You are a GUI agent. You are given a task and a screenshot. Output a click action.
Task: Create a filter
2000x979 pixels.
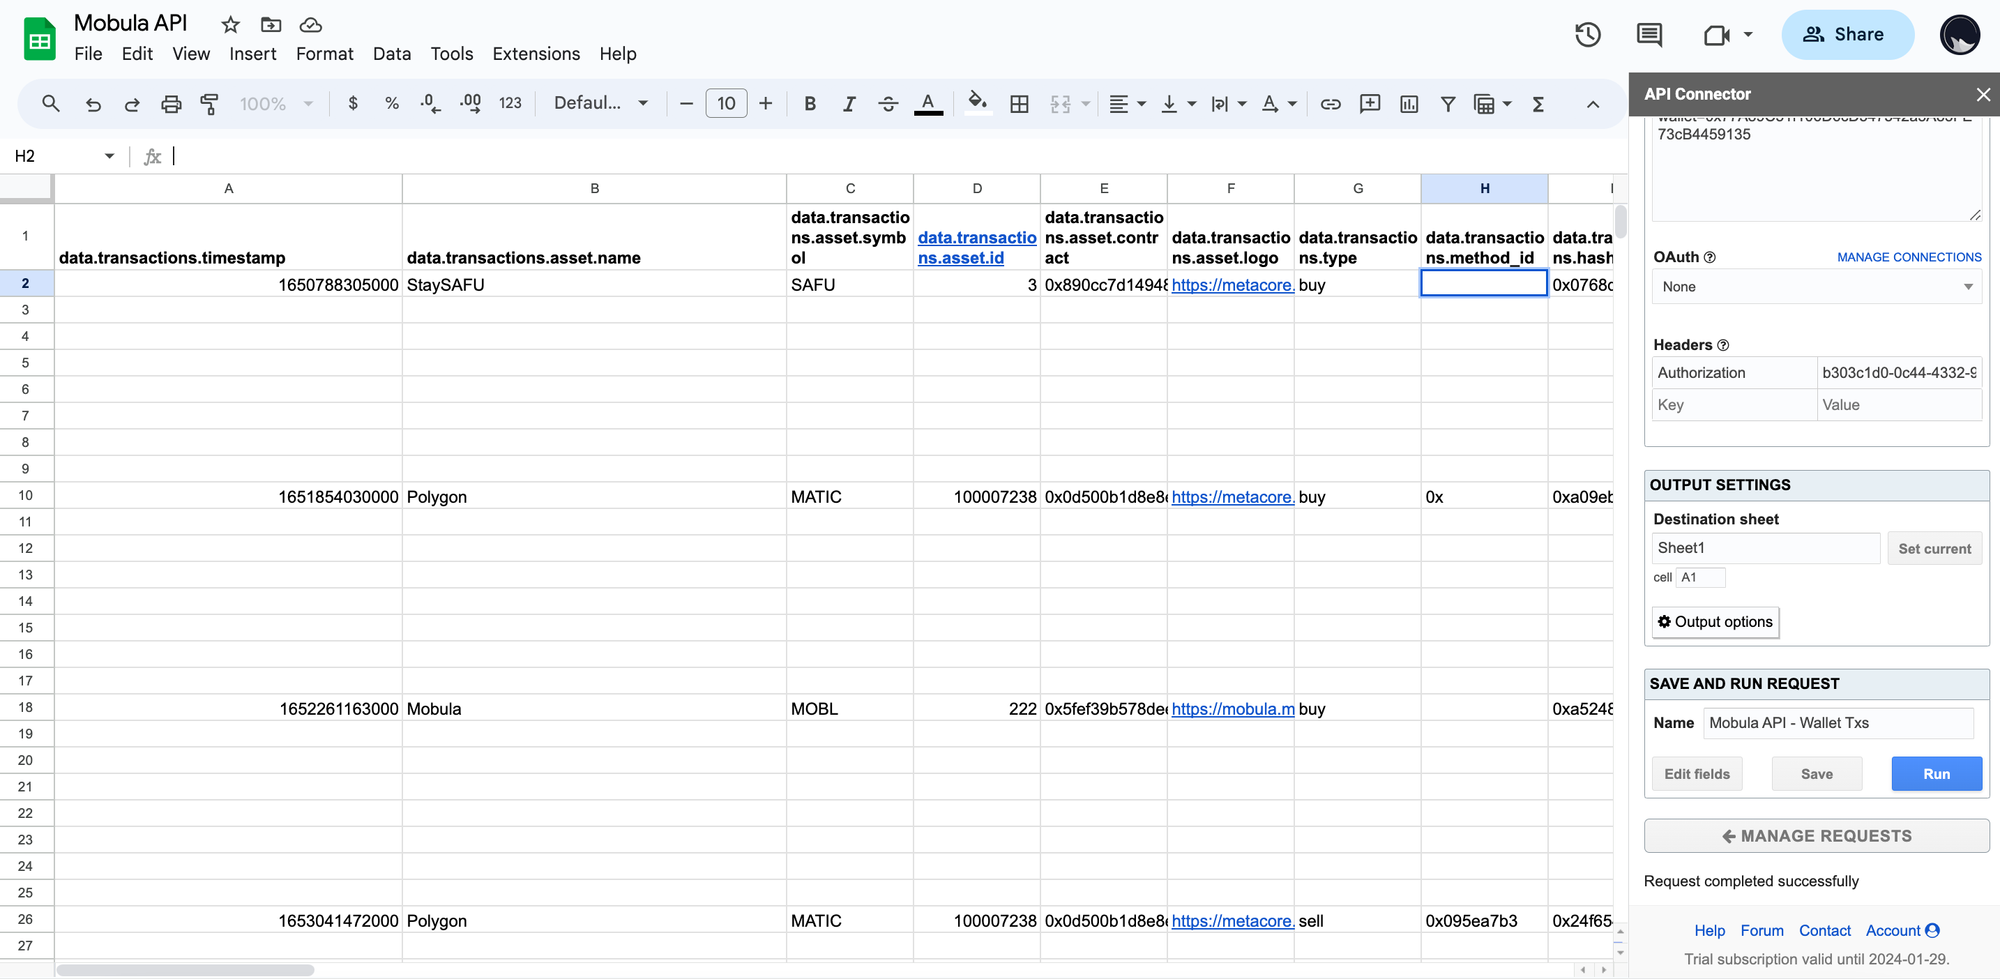tap(1448, 103)
